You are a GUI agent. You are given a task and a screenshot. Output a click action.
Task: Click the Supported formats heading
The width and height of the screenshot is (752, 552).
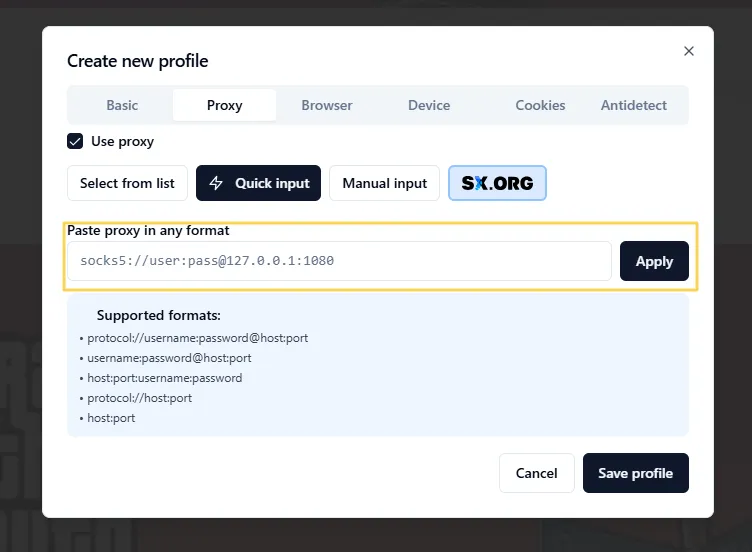click(159, 316)
